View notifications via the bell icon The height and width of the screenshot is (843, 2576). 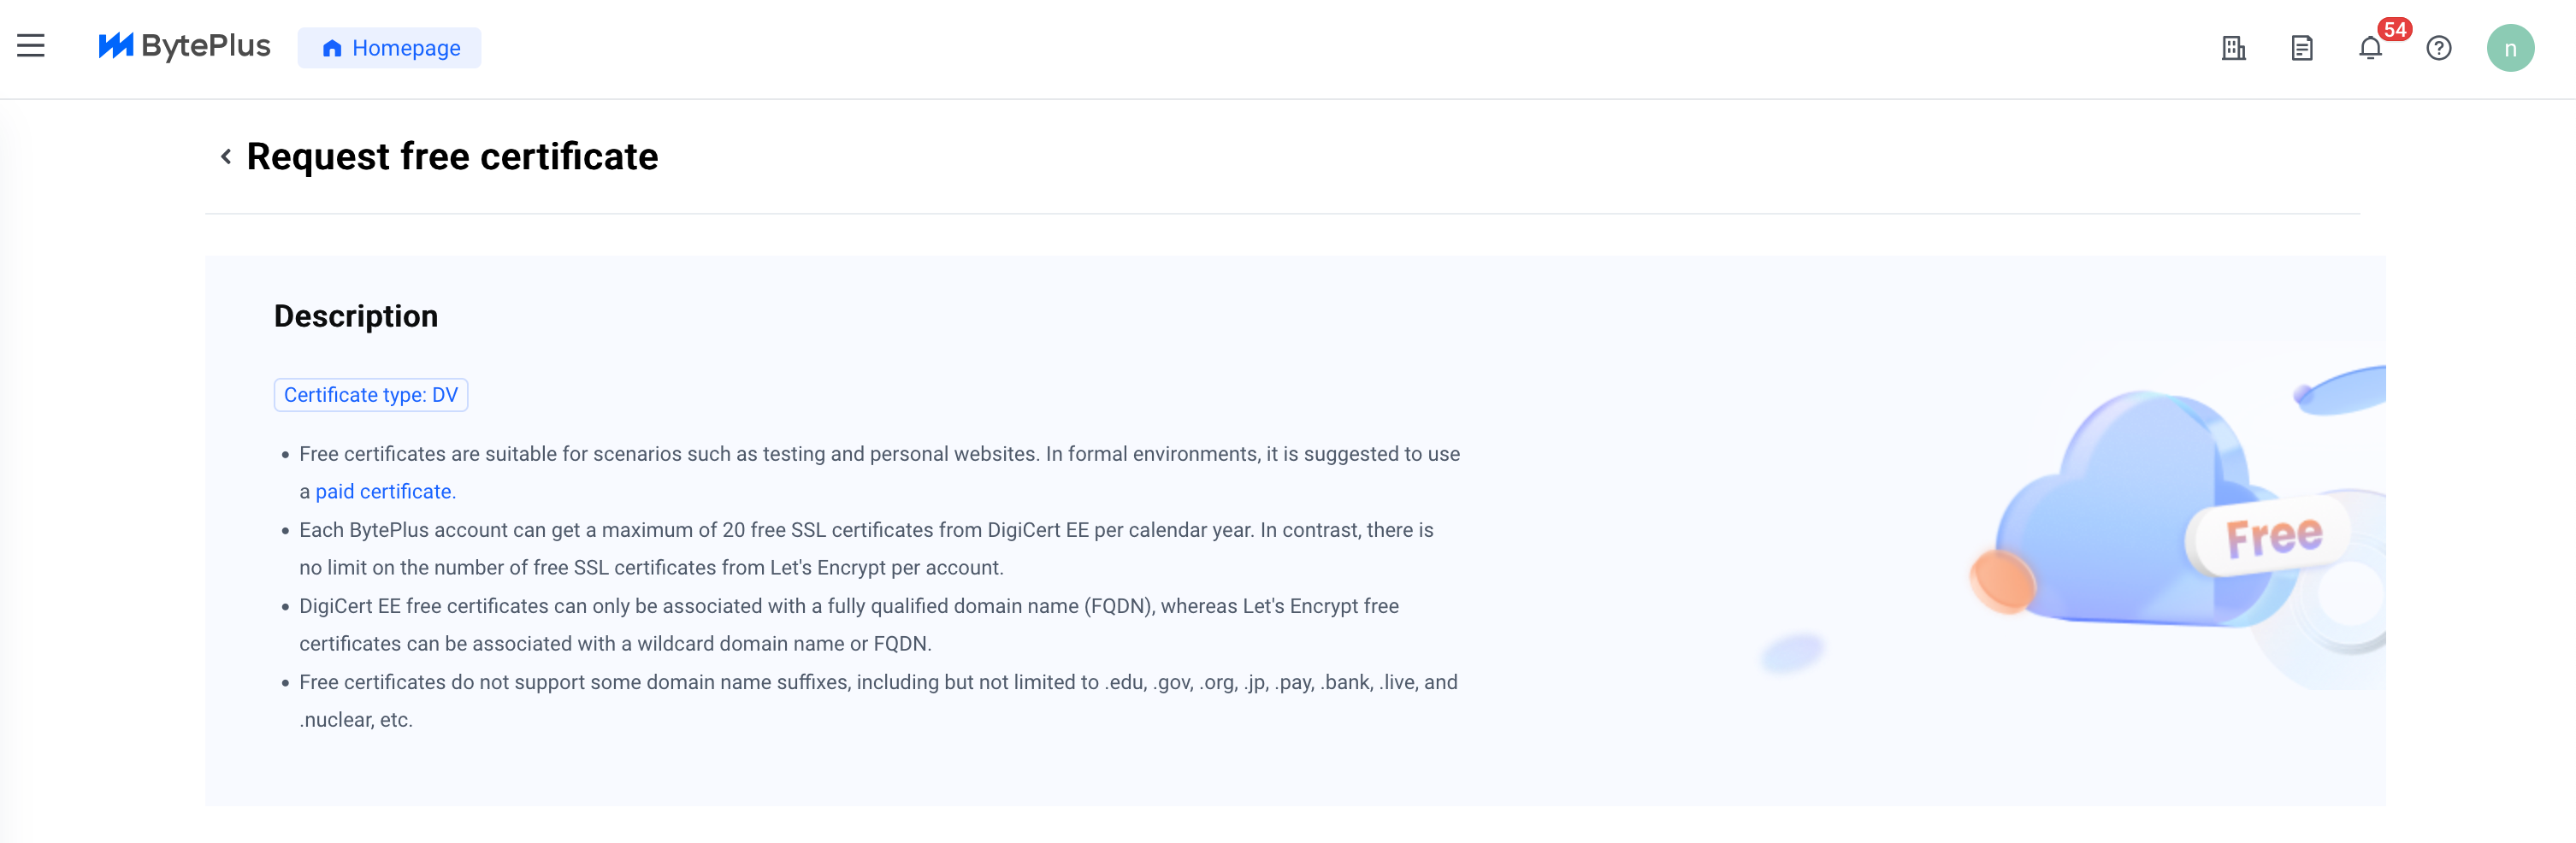2370,48
